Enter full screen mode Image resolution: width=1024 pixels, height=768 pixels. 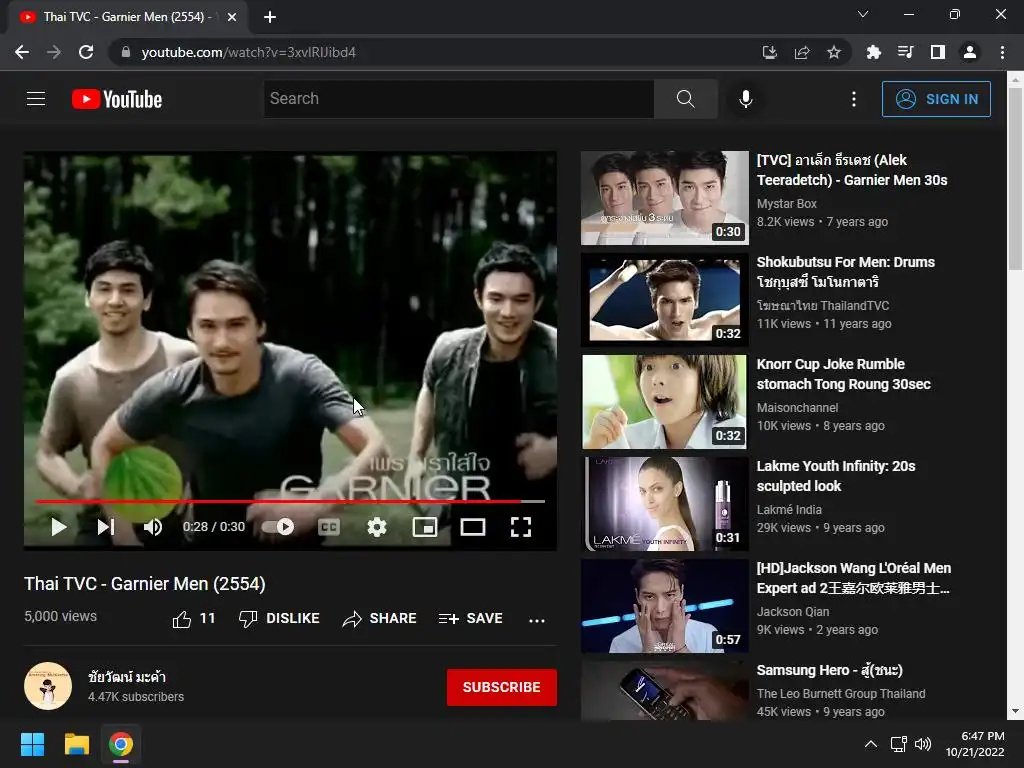520,527
